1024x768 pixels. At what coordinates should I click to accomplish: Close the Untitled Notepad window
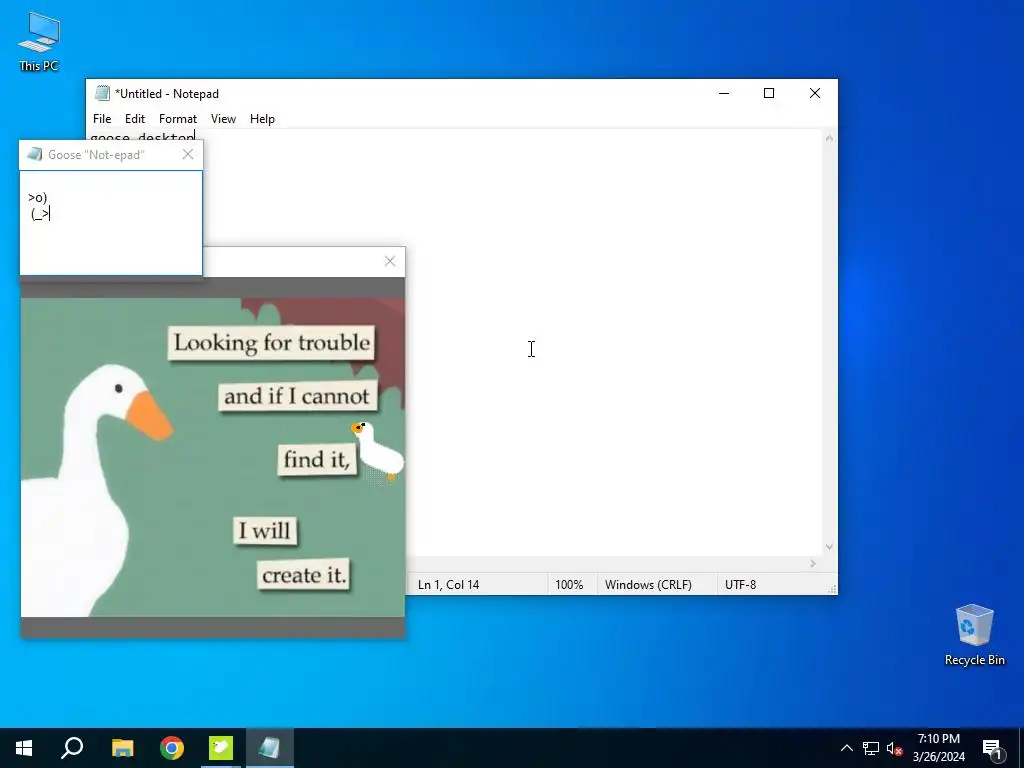pos(814,93)
